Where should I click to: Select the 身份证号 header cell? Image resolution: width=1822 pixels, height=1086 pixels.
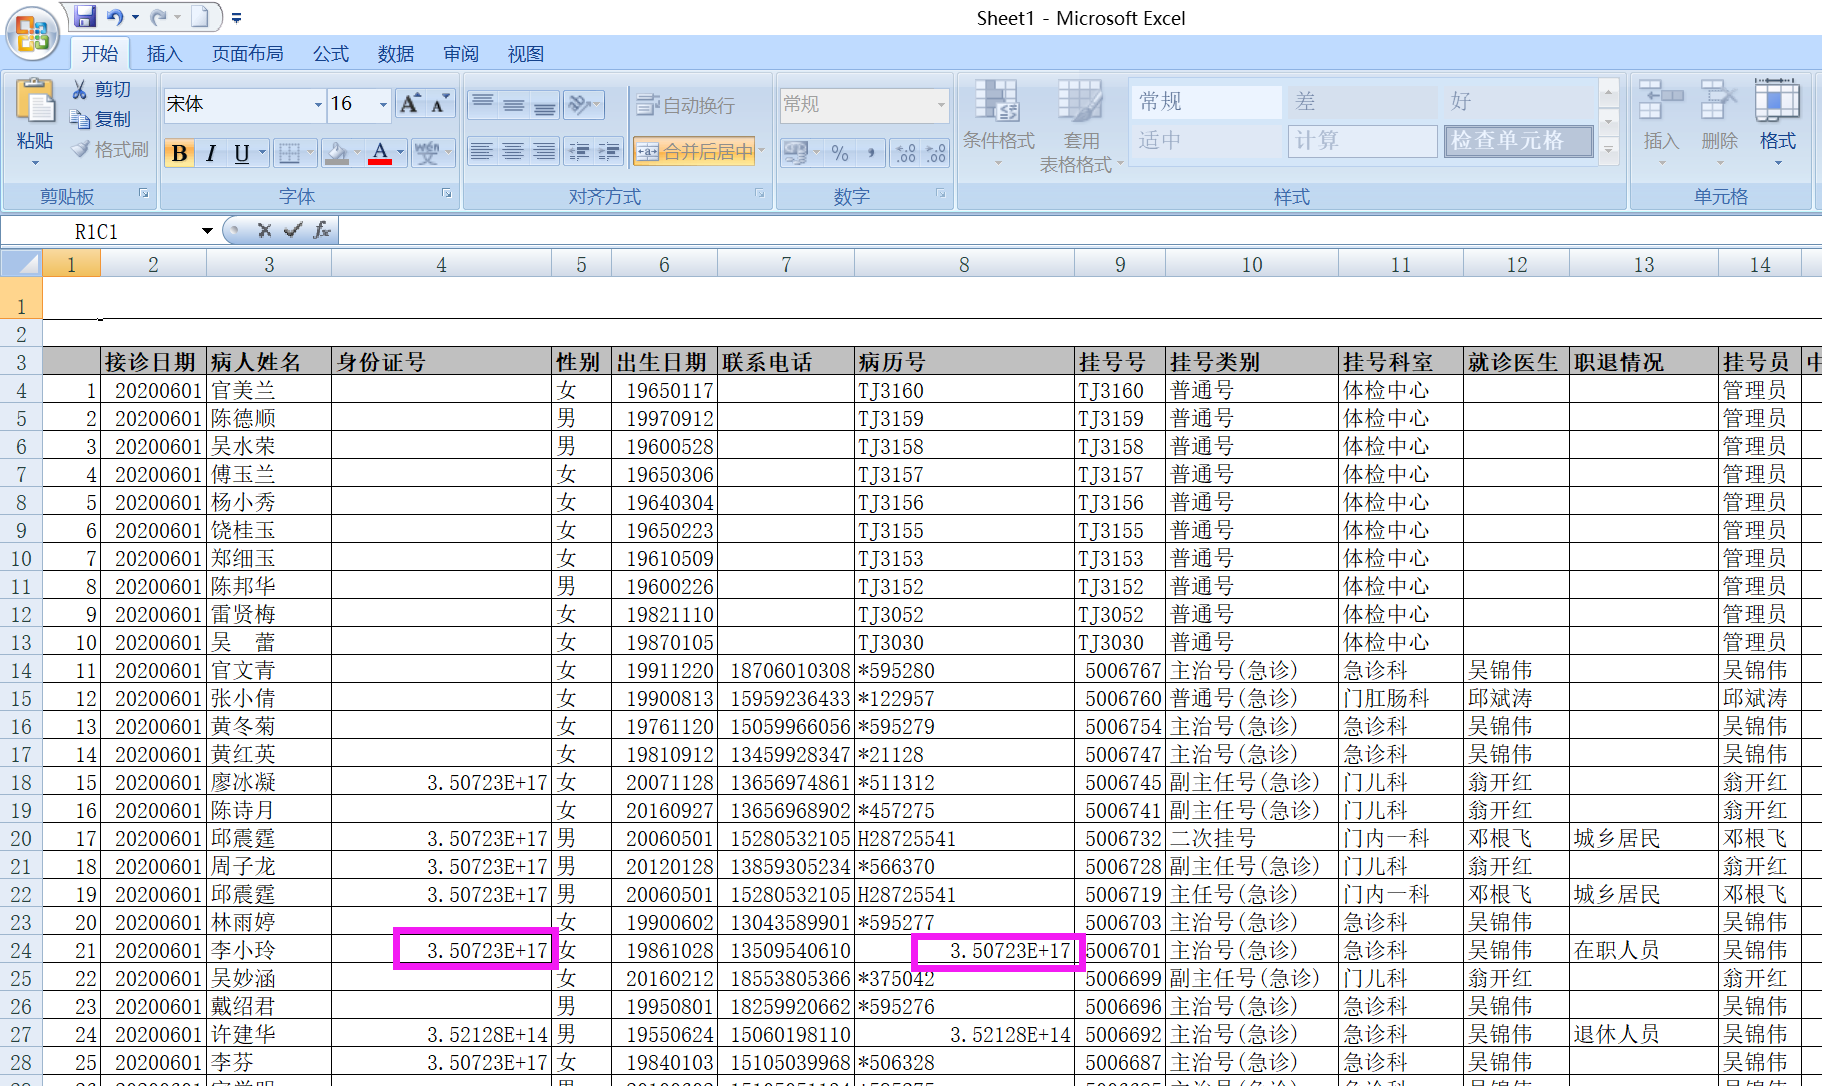click(441, 362)
